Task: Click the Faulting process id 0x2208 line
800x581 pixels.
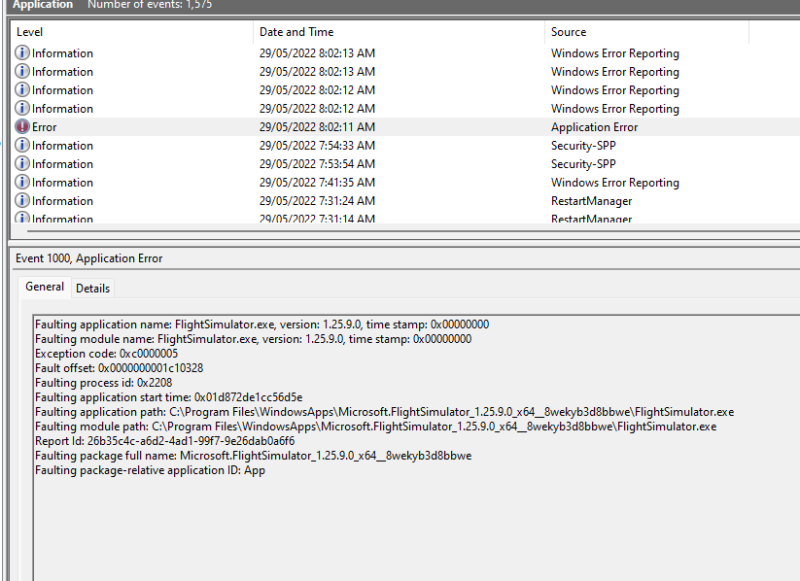Action: tap(104, 383)
